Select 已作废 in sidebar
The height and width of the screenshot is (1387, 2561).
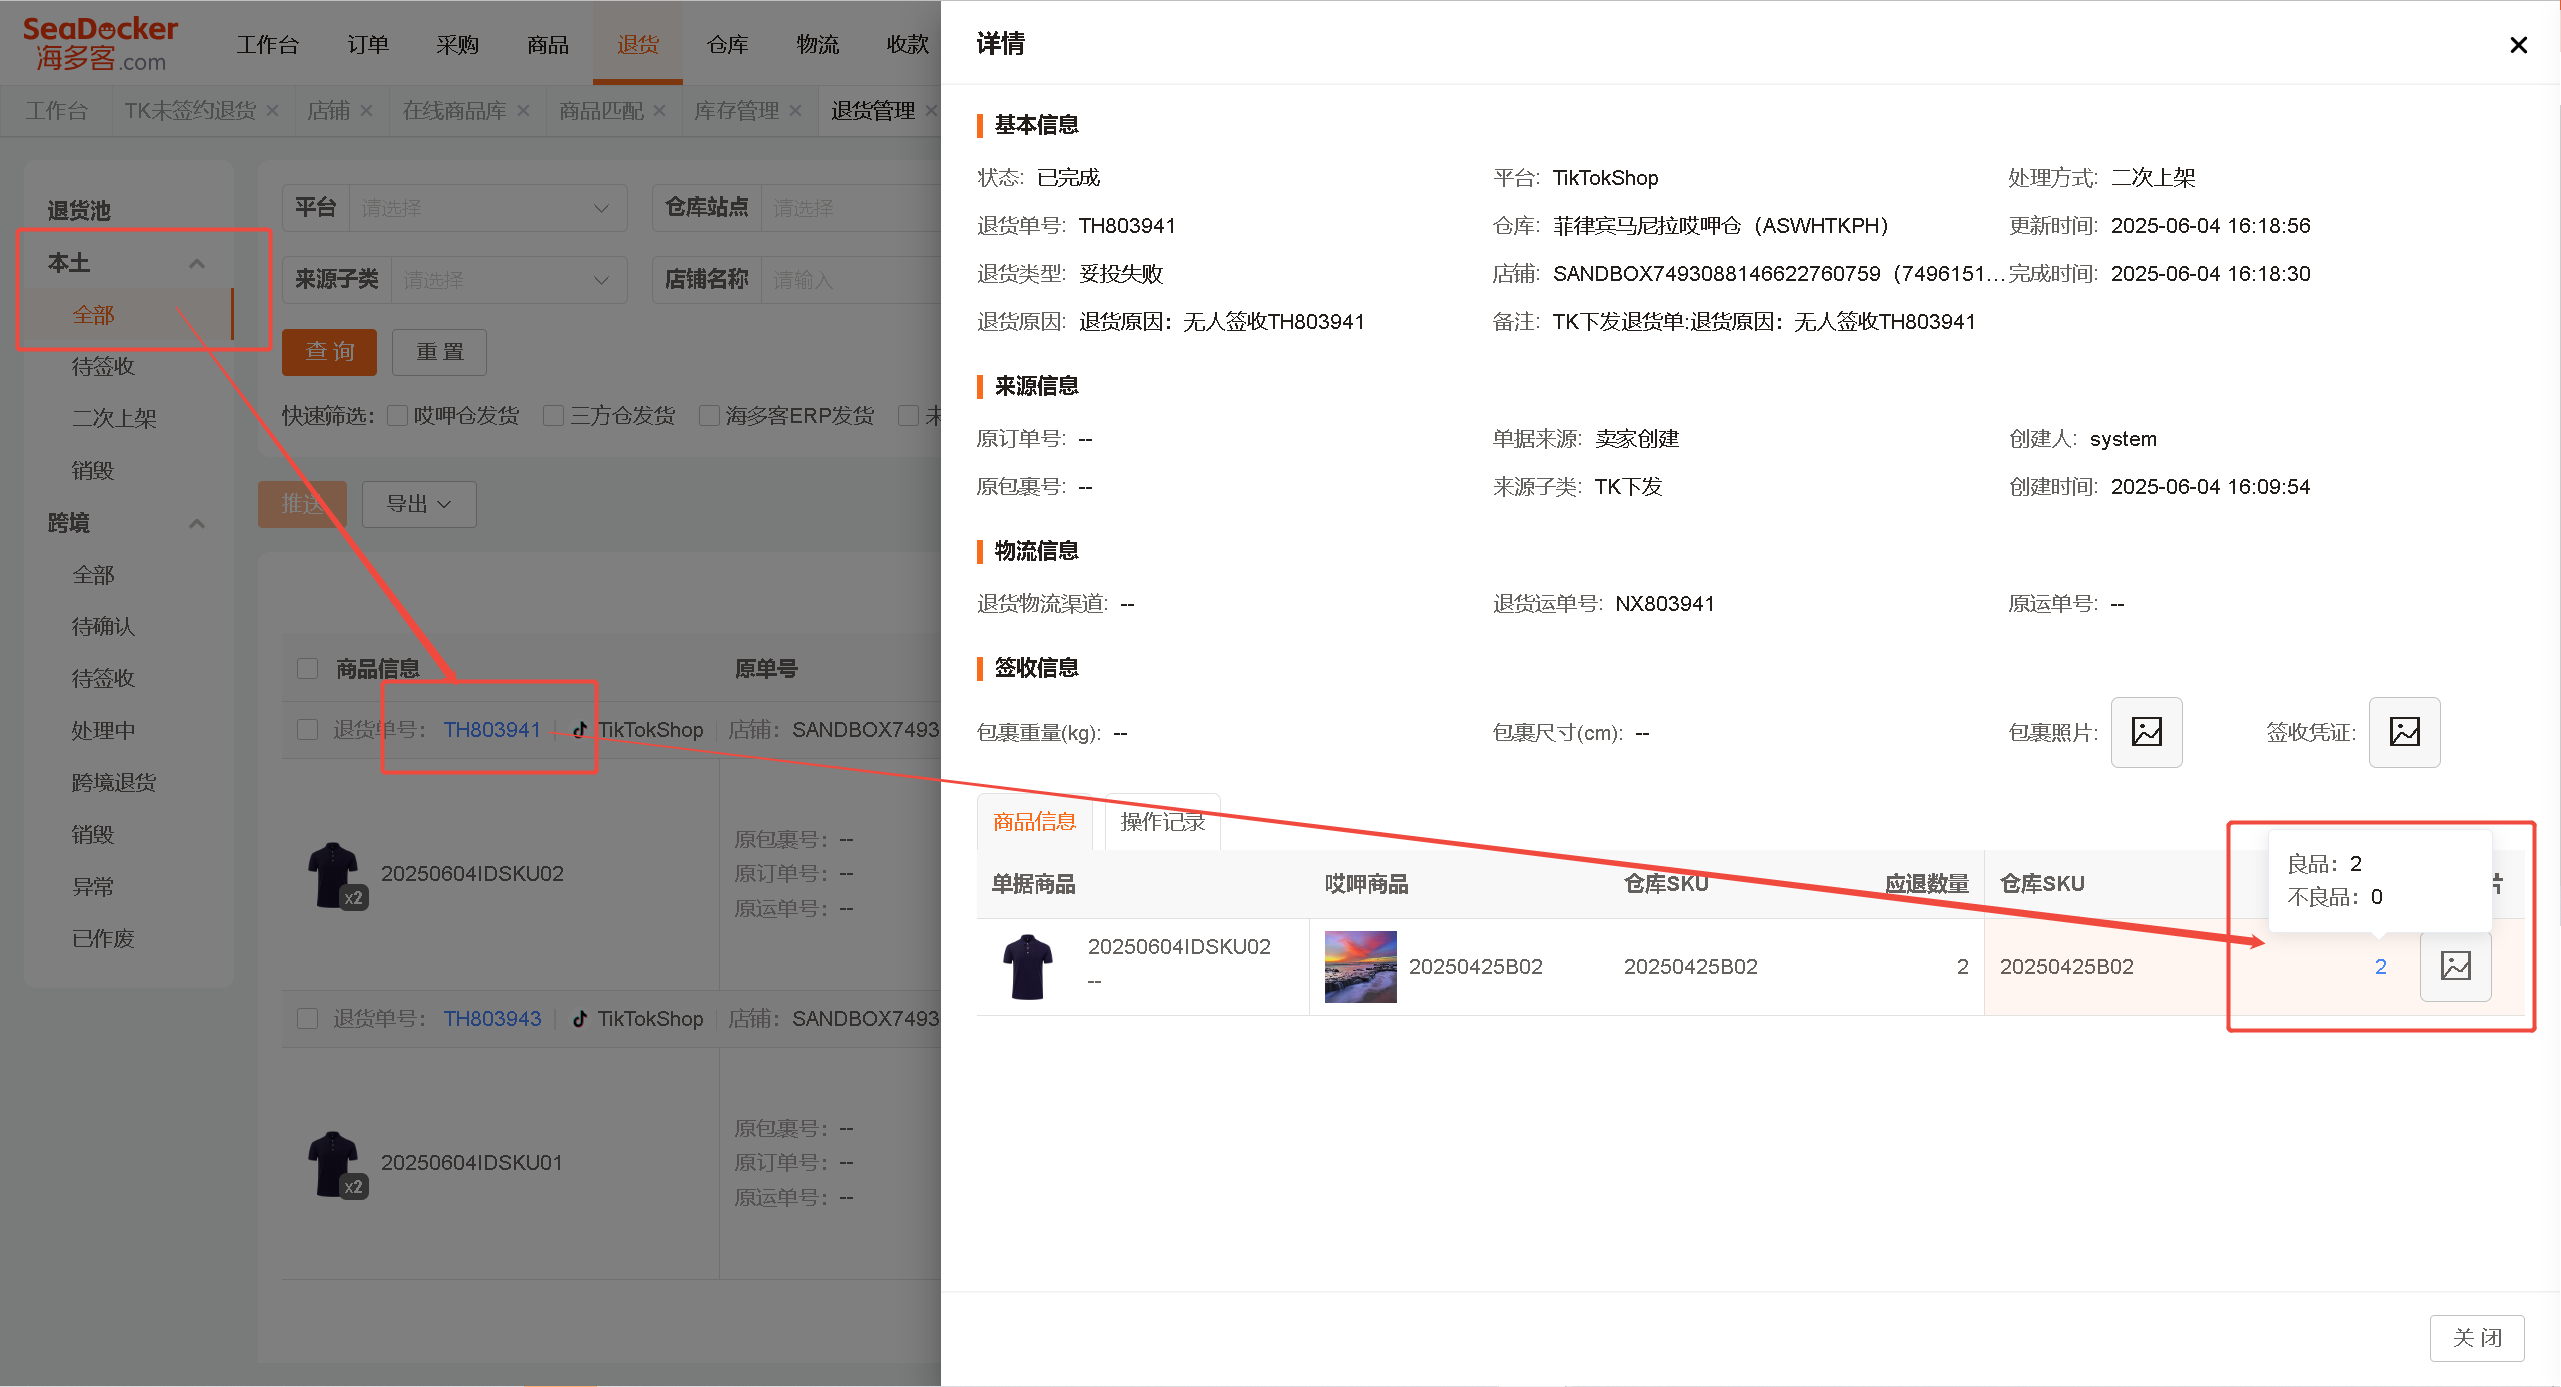pyautogui.click(x=103, y=939)
